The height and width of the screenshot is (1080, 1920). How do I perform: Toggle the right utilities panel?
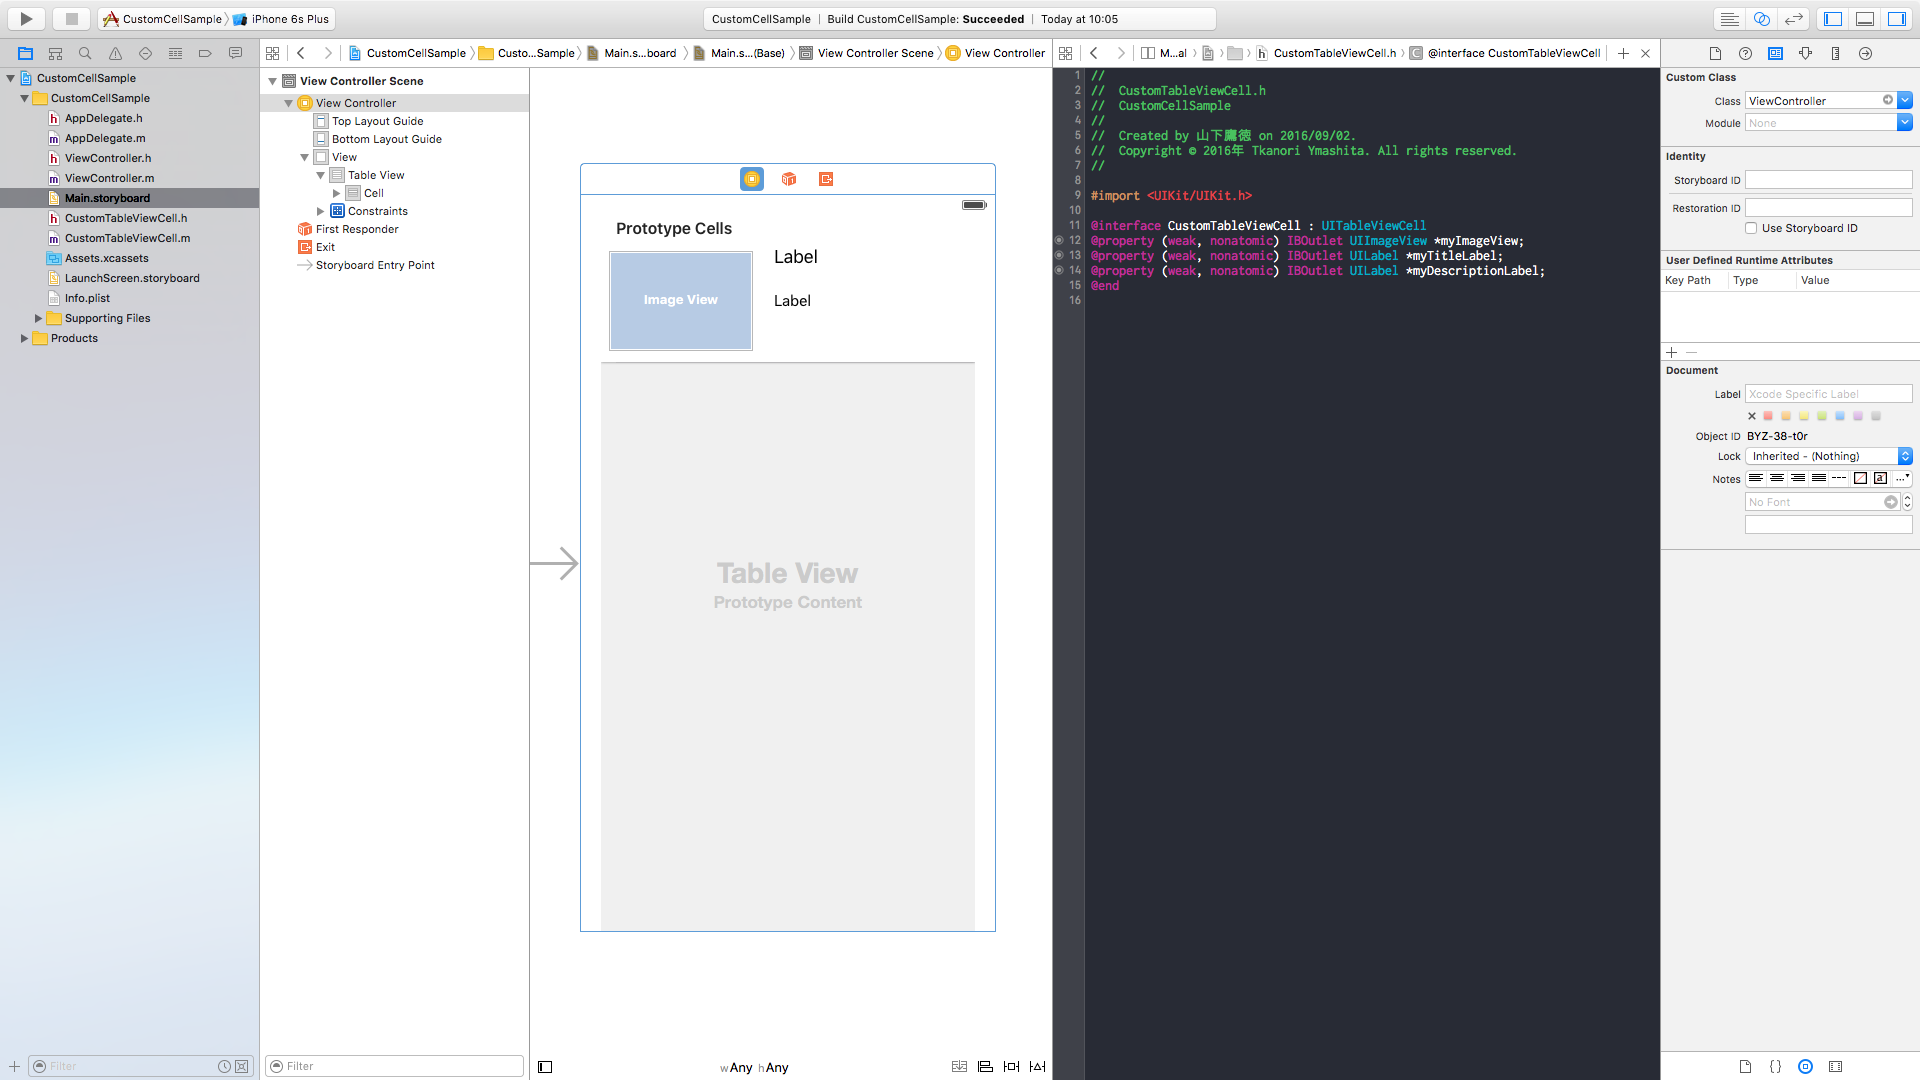(1896, 19)
